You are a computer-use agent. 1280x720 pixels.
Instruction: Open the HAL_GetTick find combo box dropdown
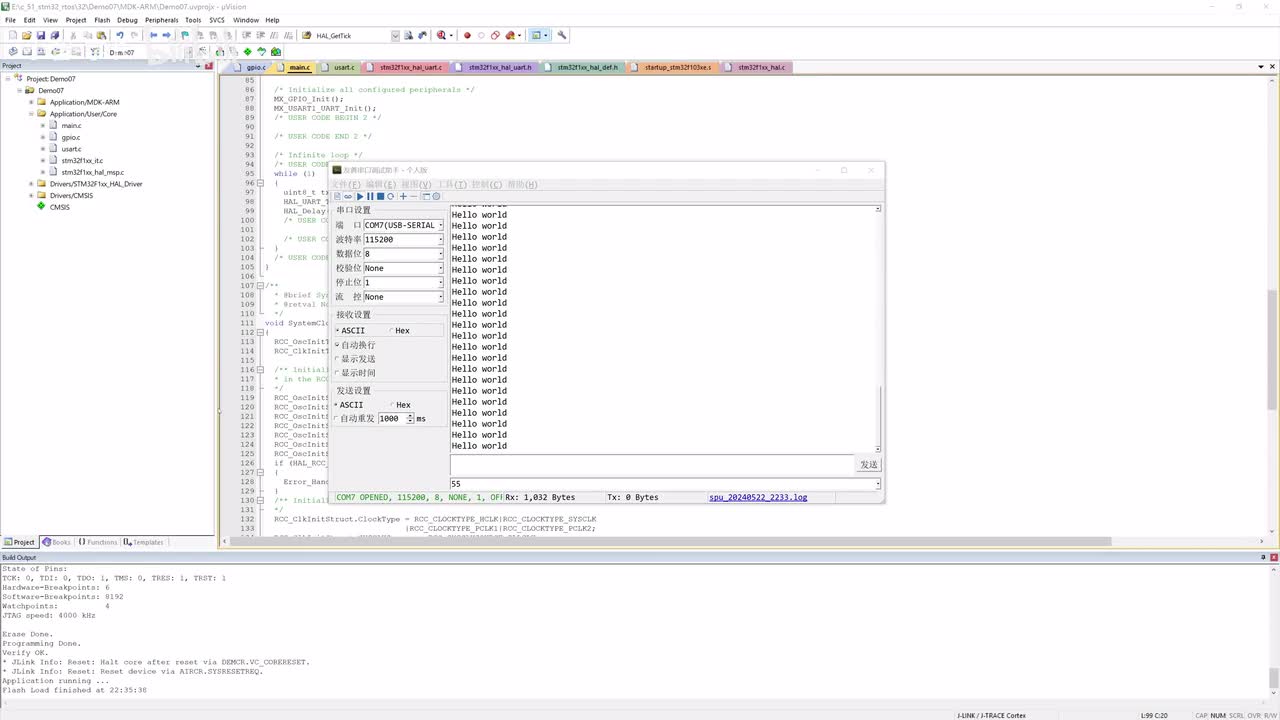coord(395,35)
